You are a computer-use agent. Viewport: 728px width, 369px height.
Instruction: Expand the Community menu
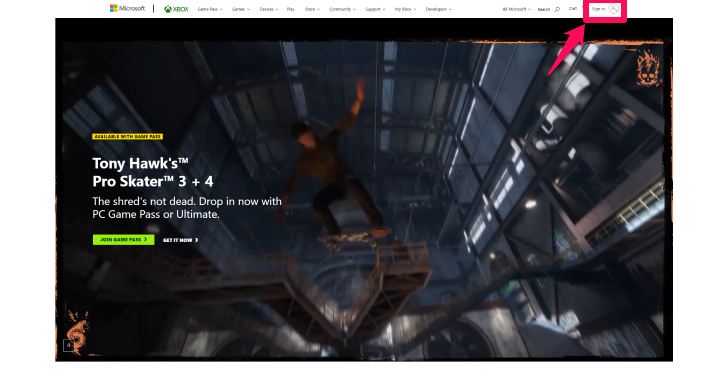click(342, 9)
